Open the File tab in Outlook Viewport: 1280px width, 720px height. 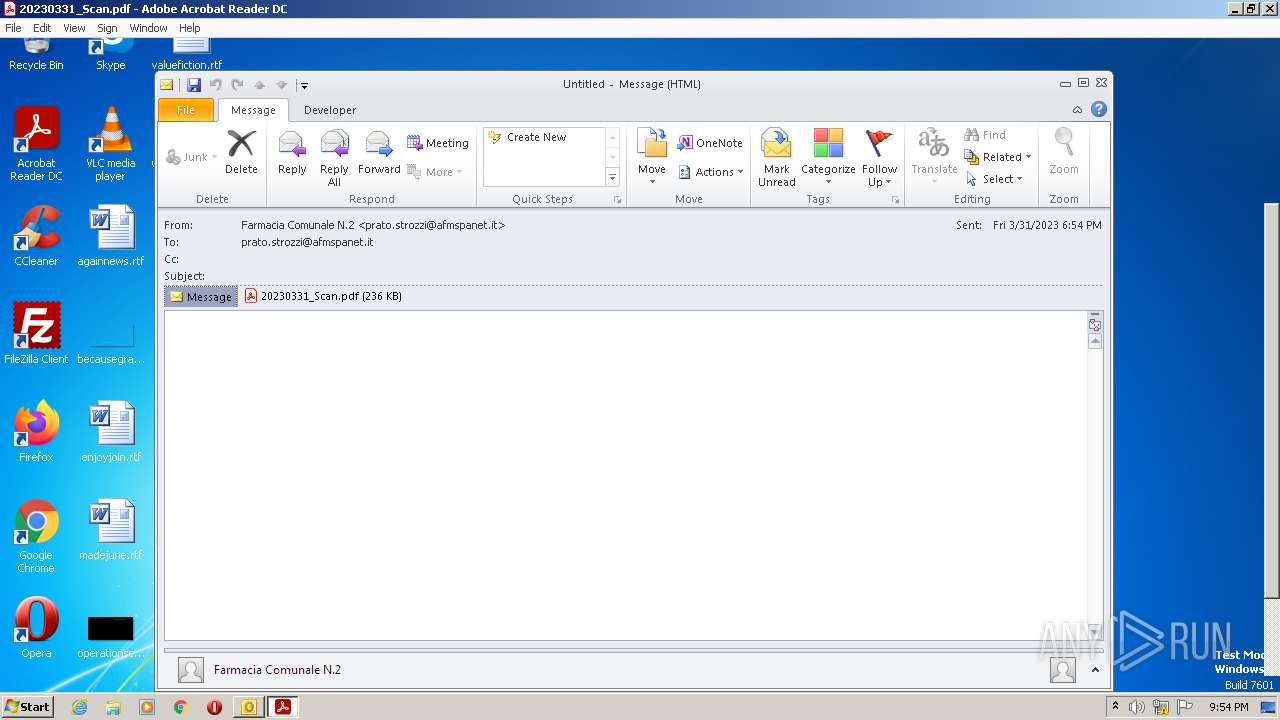[x=186, y=110]
